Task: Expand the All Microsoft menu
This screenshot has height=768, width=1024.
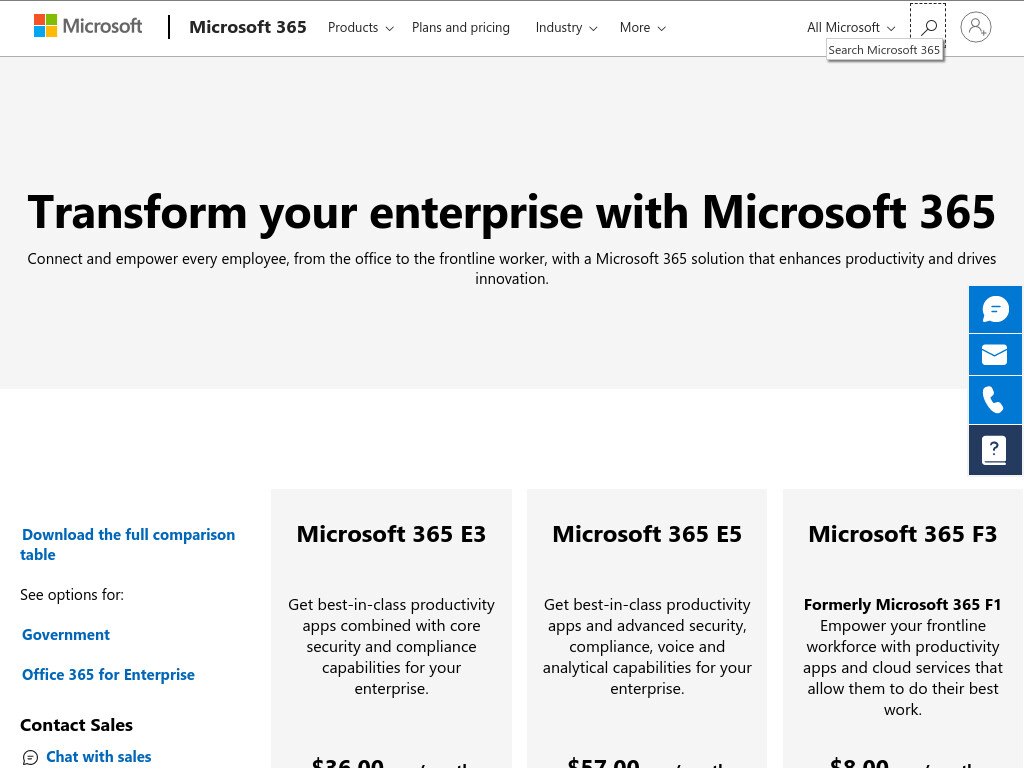Action: 851,27
